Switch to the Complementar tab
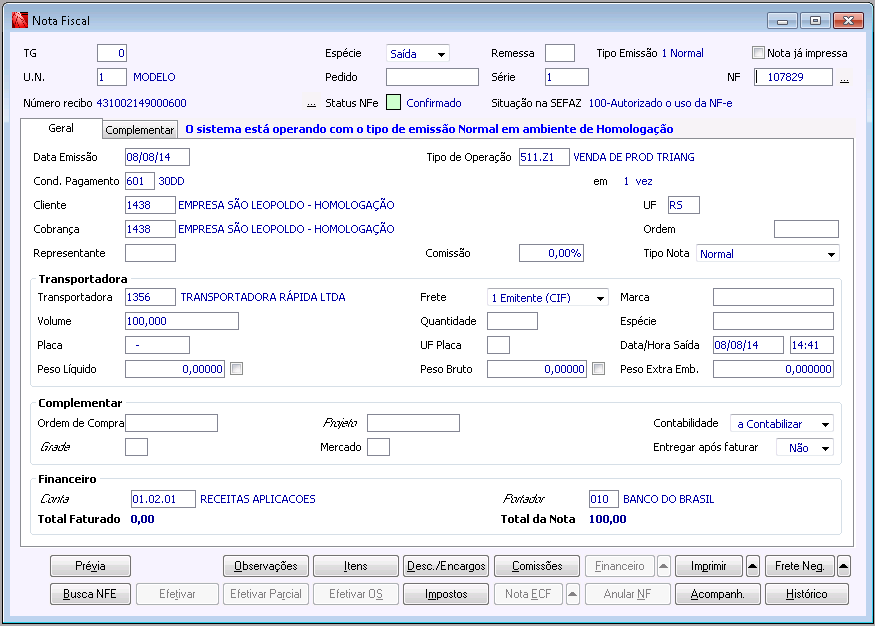 click(140, 130)
